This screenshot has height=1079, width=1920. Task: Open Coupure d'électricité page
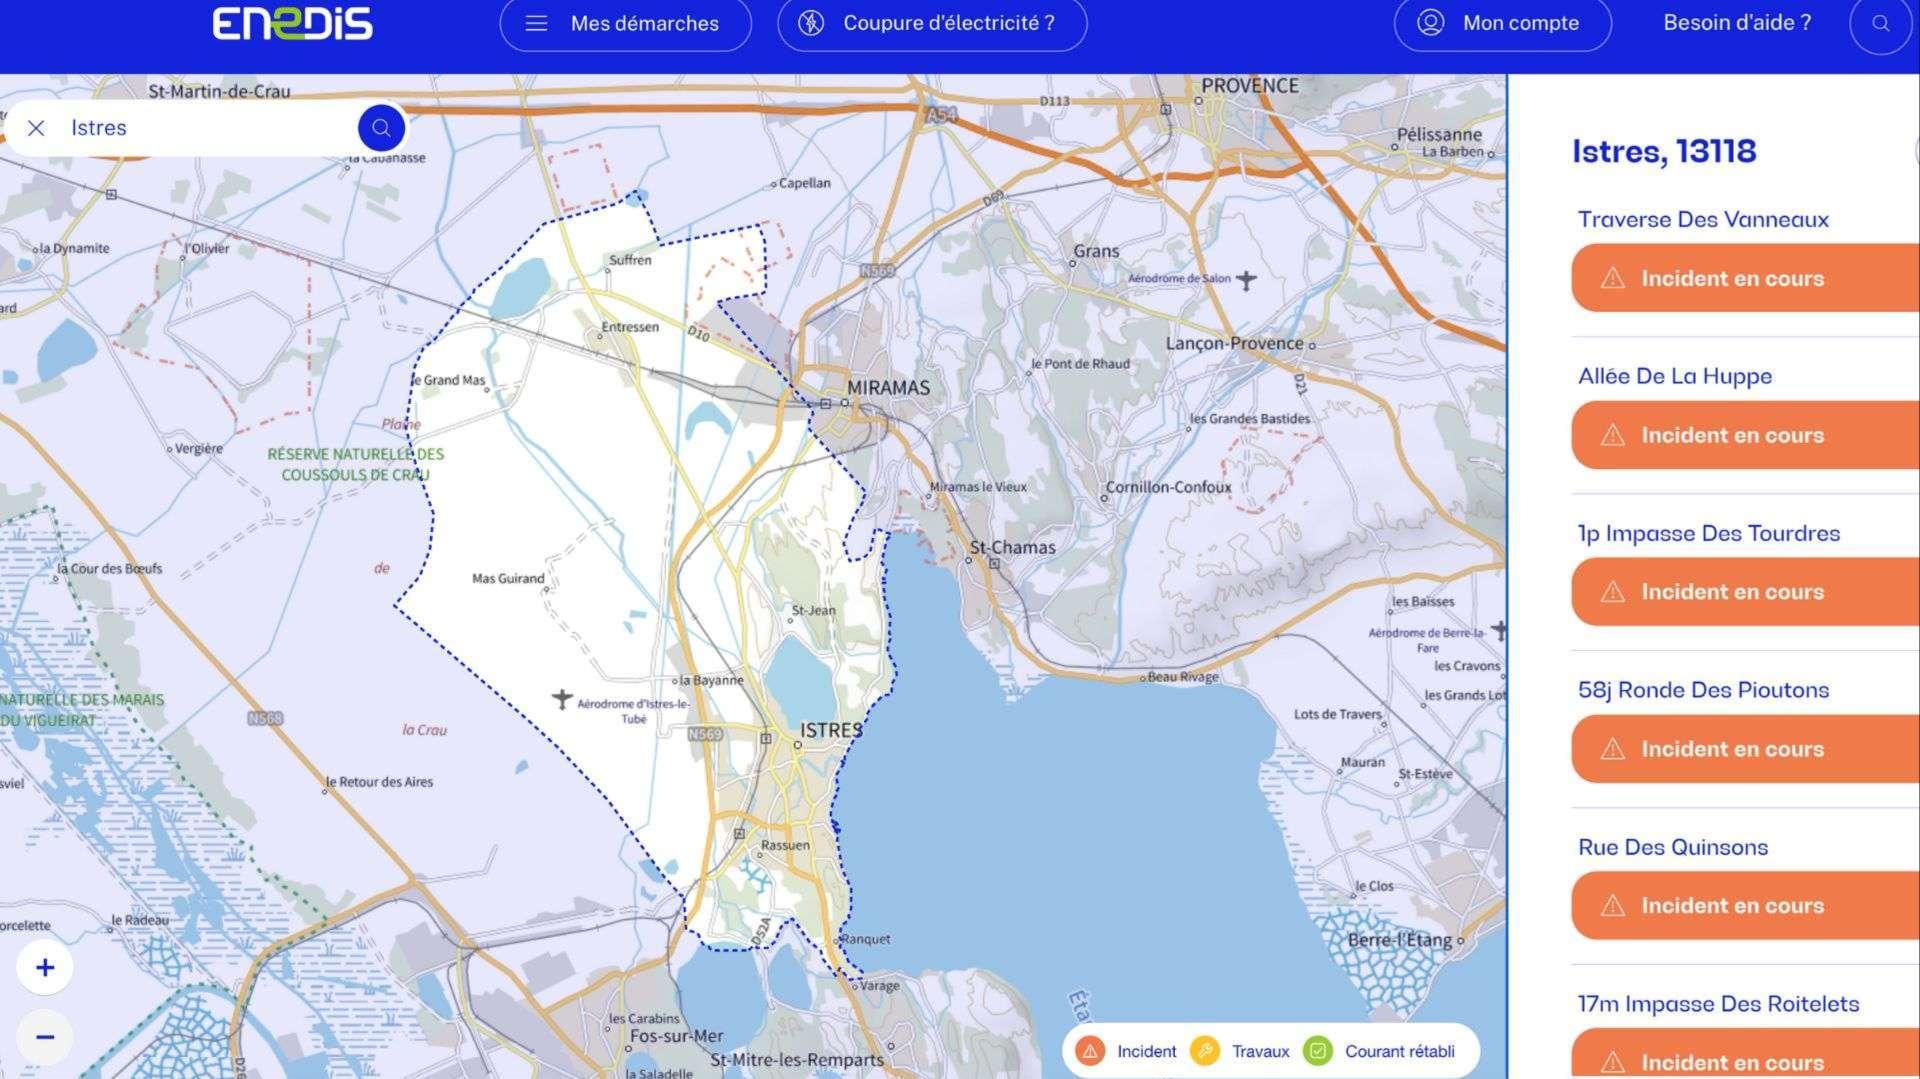coord(932,23)
